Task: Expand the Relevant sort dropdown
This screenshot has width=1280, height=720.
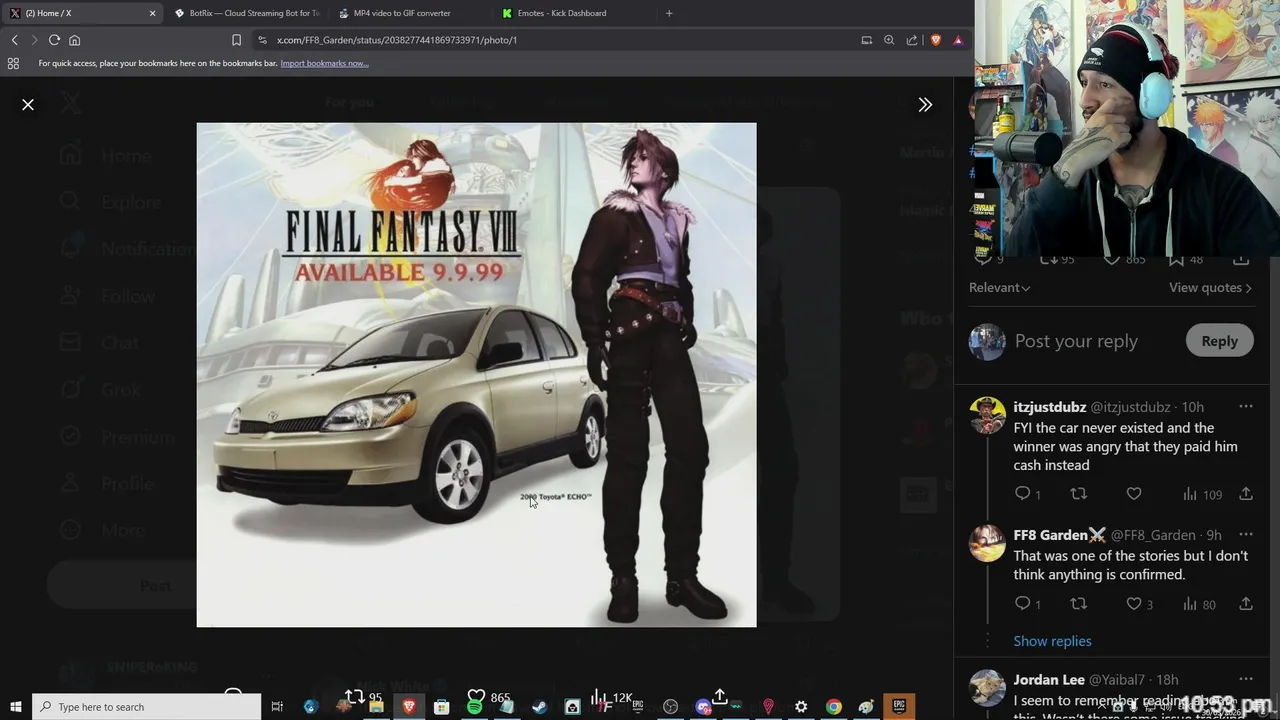Action: [x=999, y=287]
